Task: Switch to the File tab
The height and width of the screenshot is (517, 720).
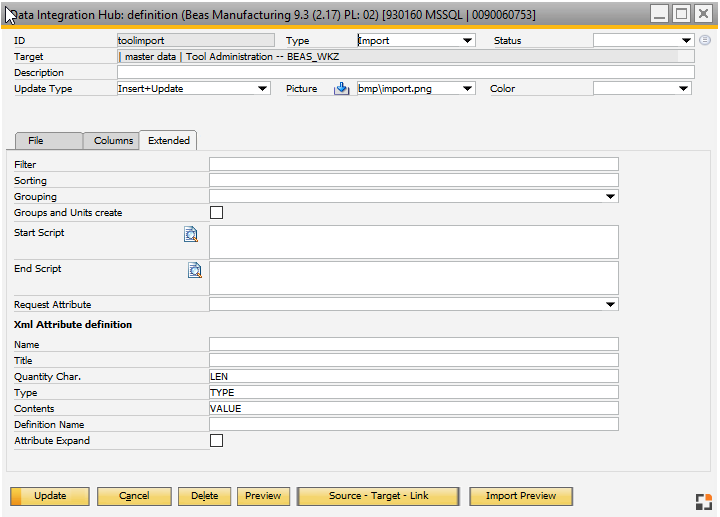Action: [36, 141]
